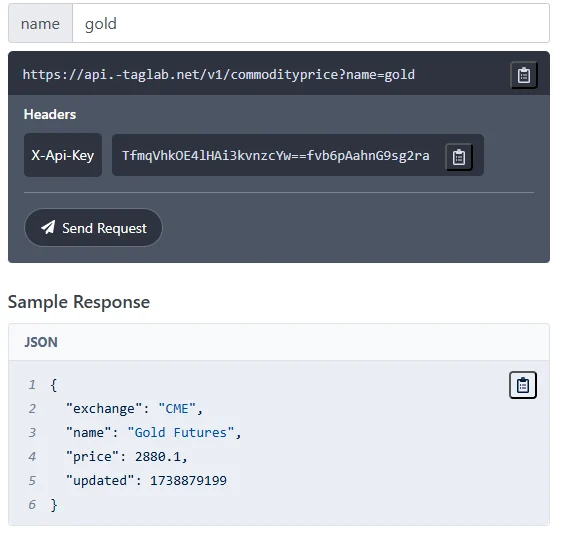The width and height of the screenshot is (565, 537).
Task: Click the "Gold Futures" value in JSON
Action: (x=181, y=432)
